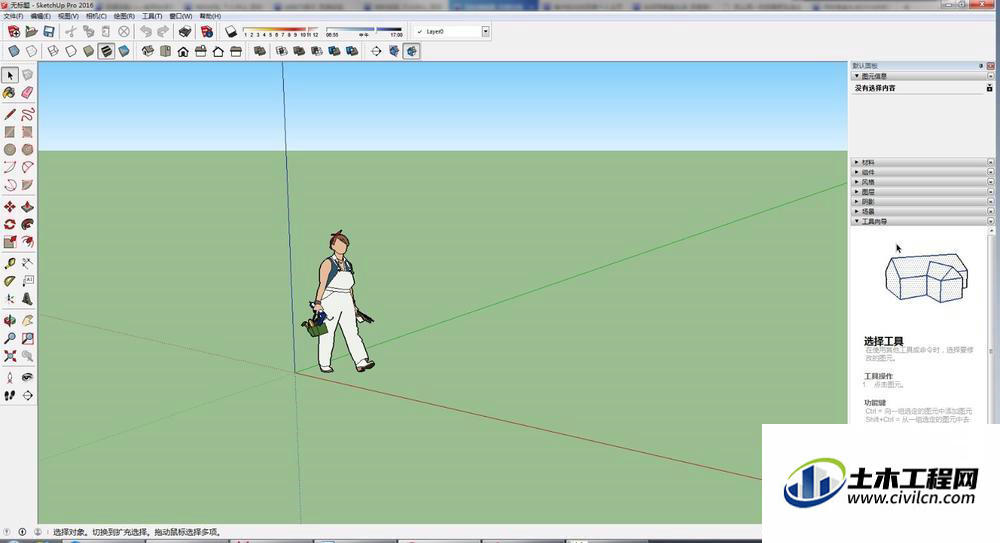Viewport: 1000px width, 543px height.
Task: Open the 绘图(R) menu
Action: click(x=124, y=16)
